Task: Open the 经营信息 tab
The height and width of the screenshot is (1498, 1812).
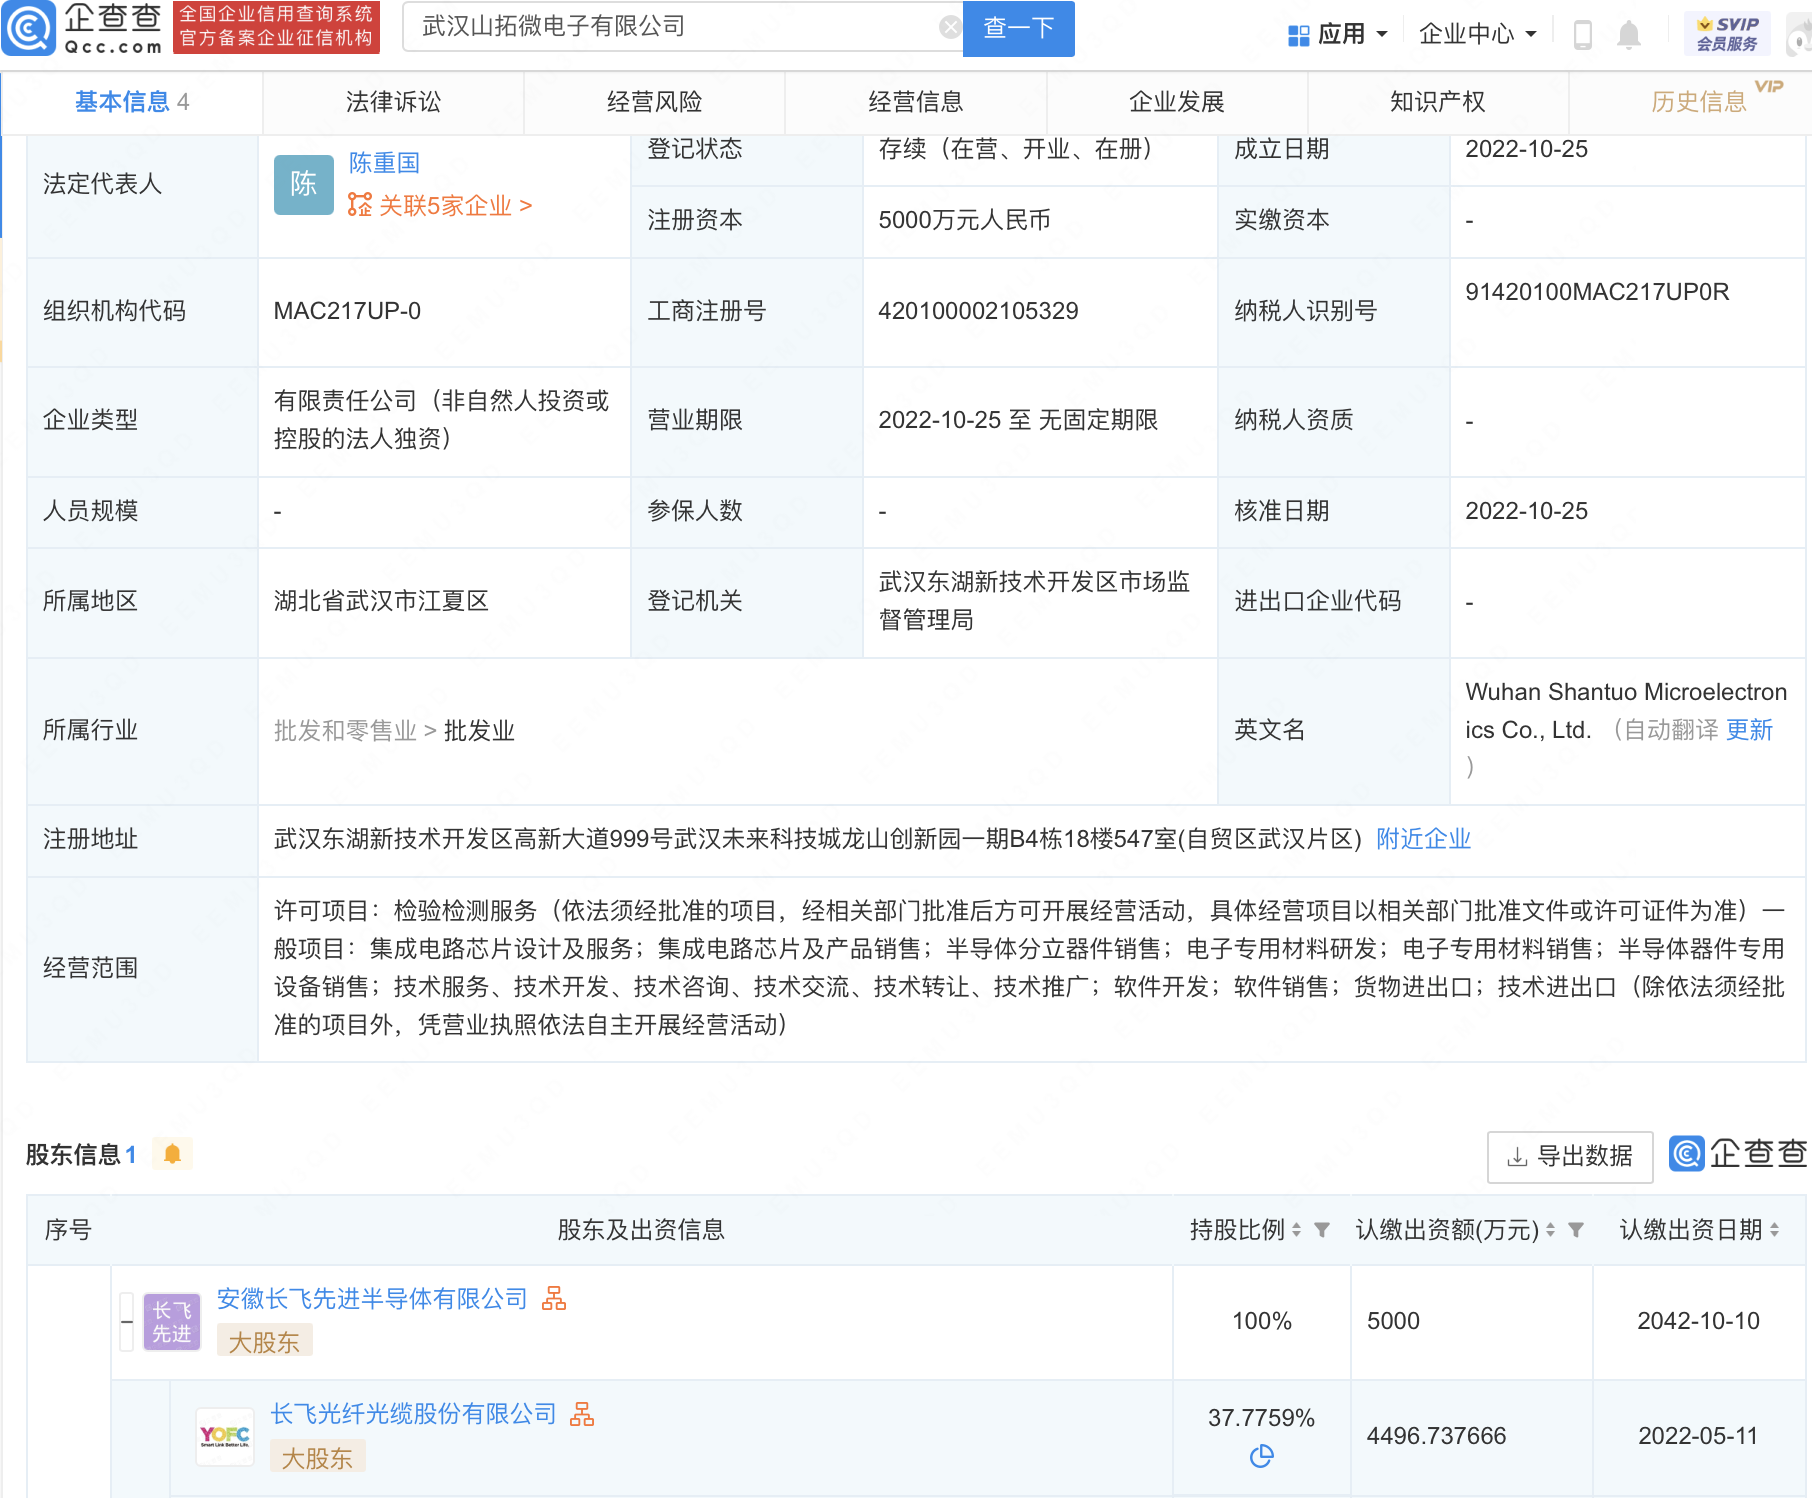Action: click(915, 102)
